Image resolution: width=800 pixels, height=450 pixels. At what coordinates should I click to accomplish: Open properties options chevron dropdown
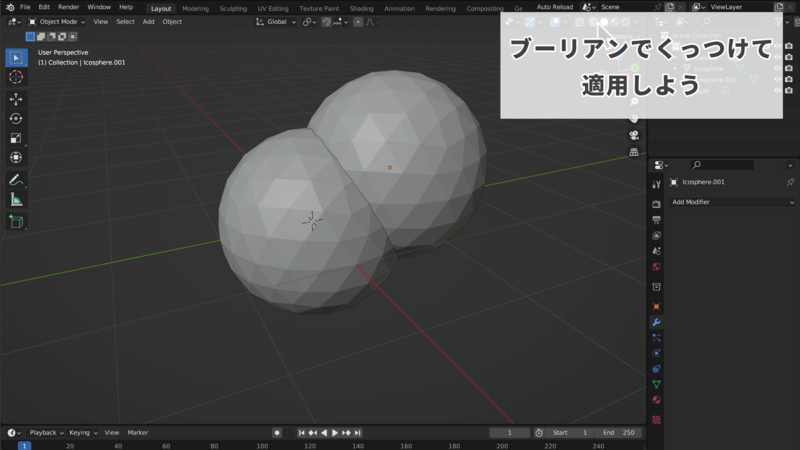coord(790,165)
